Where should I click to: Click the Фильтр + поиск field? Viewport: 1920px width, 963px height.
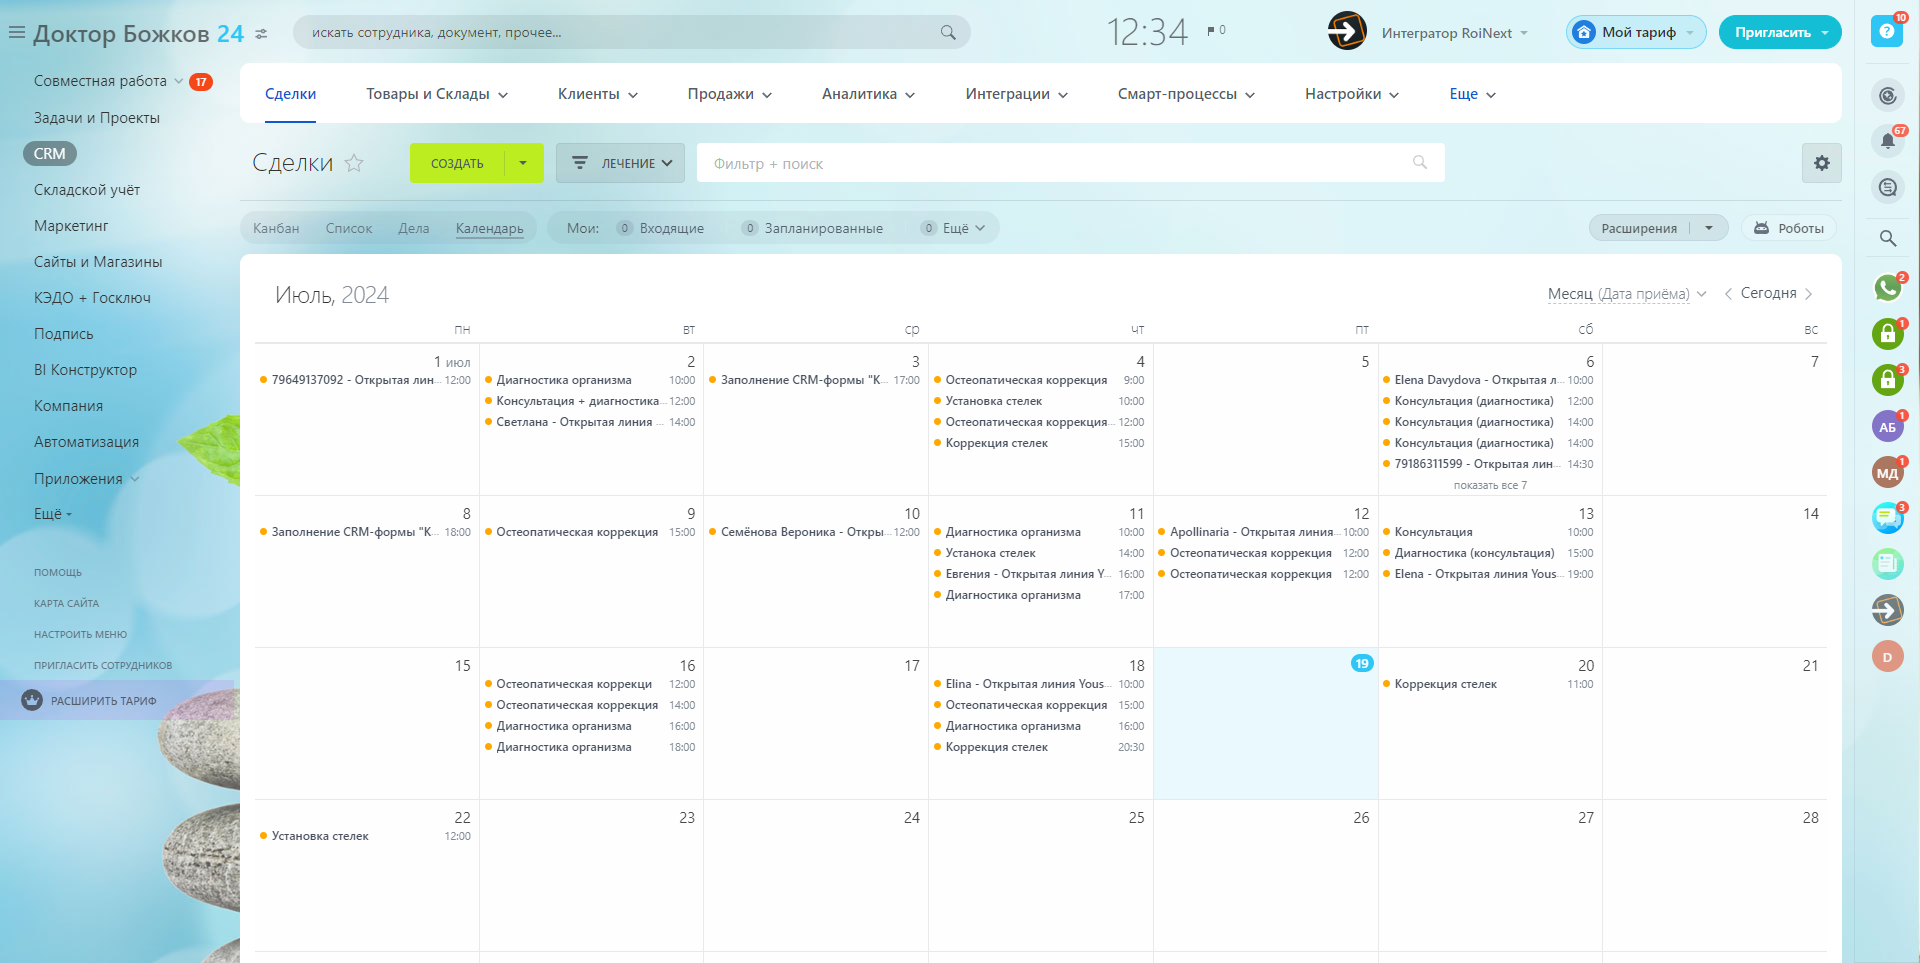[x=1060, y=163]
